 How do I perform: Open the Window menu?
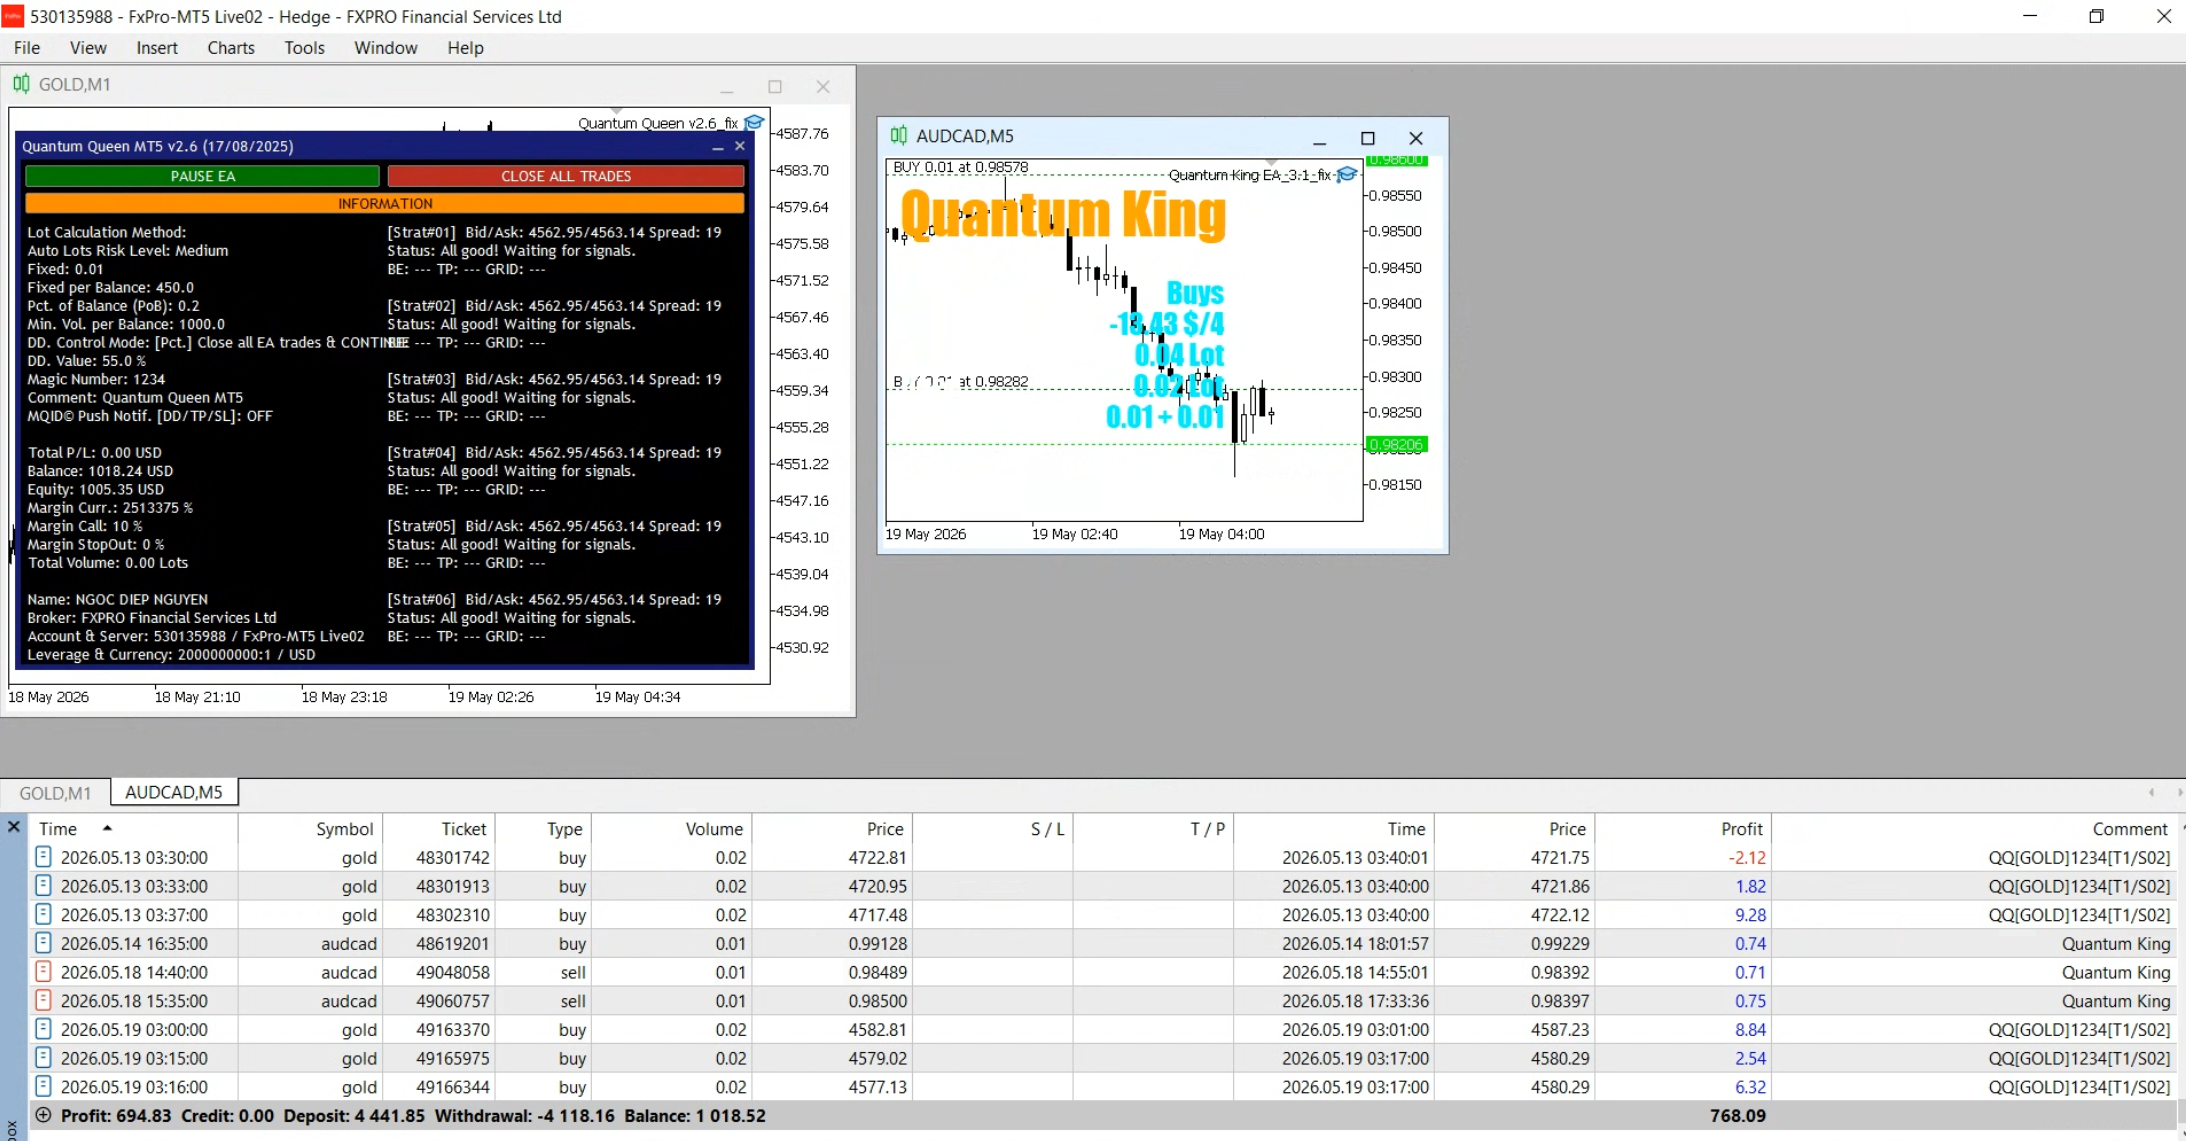(x=386, y=48)
